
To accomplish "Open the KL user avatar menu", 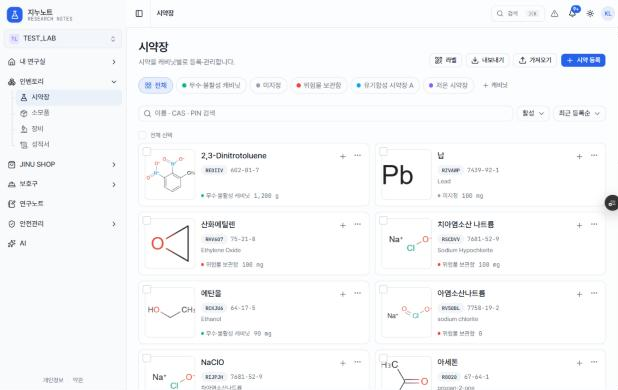I will point(608,13).
